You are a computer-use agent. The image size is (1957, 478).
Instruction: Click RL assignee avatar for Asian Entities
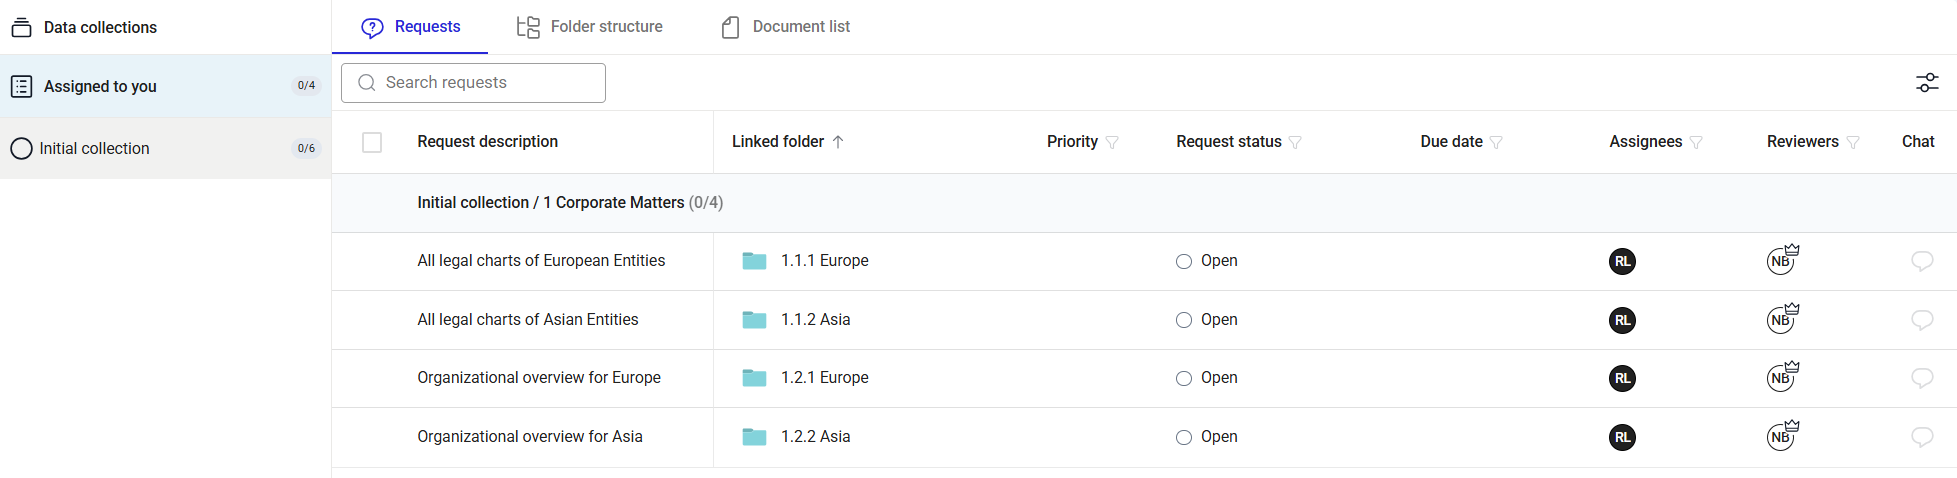tap(1622, 320)
